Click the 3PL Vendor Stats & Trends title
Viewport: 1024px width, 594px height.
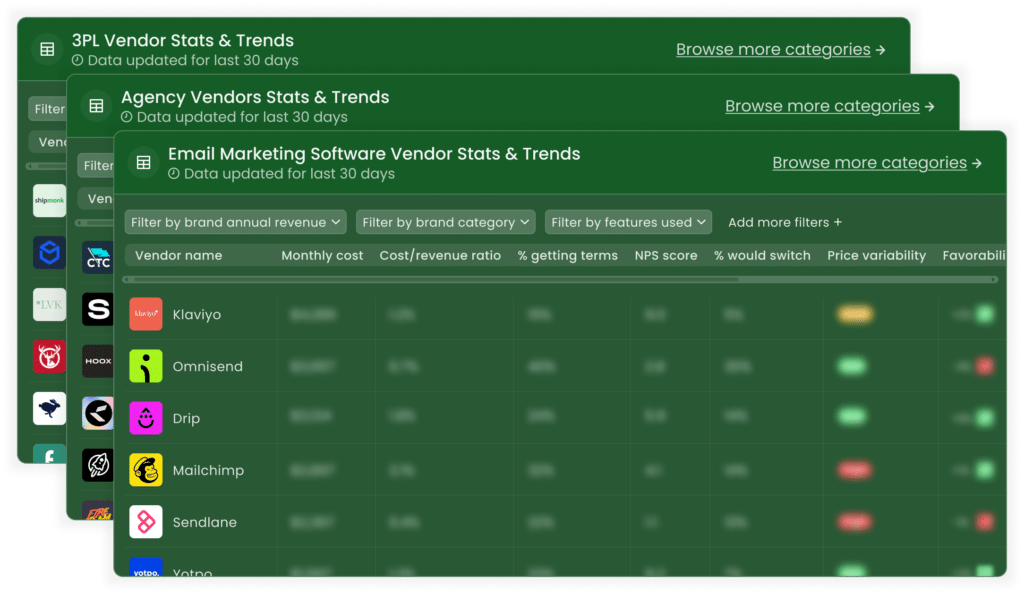click(x=183, y=40)
